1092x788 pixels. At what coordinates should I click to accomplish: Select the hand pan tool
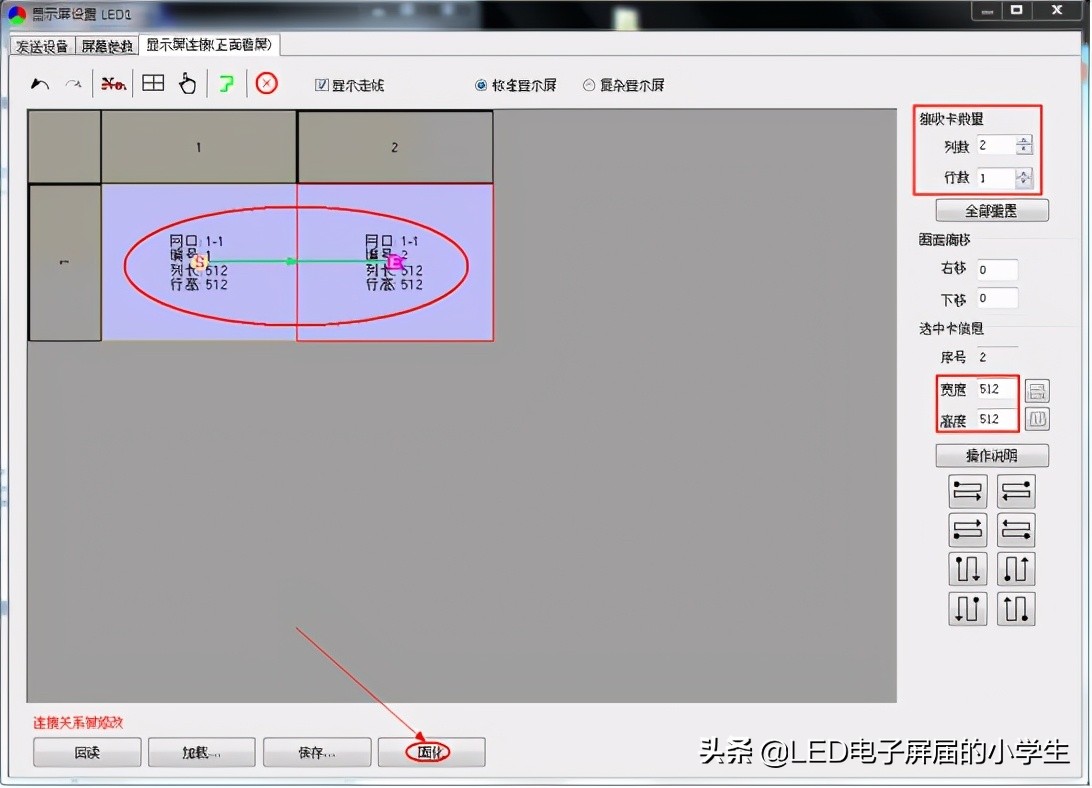point(188,84)
